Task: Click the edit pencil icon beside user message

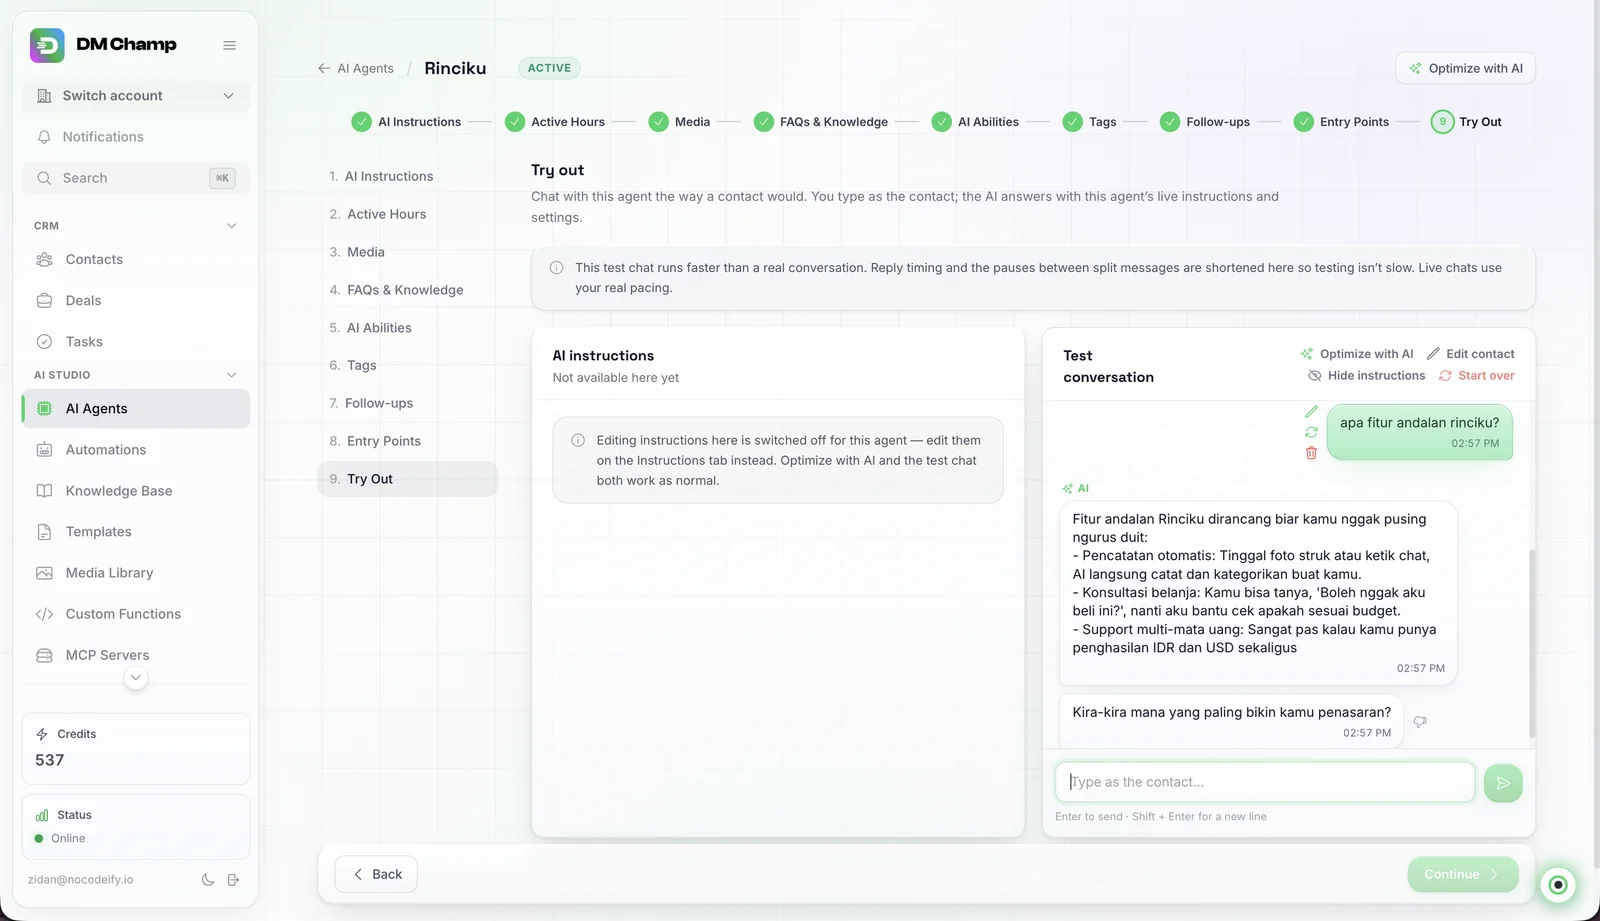Action: (x=1311, y=411)
